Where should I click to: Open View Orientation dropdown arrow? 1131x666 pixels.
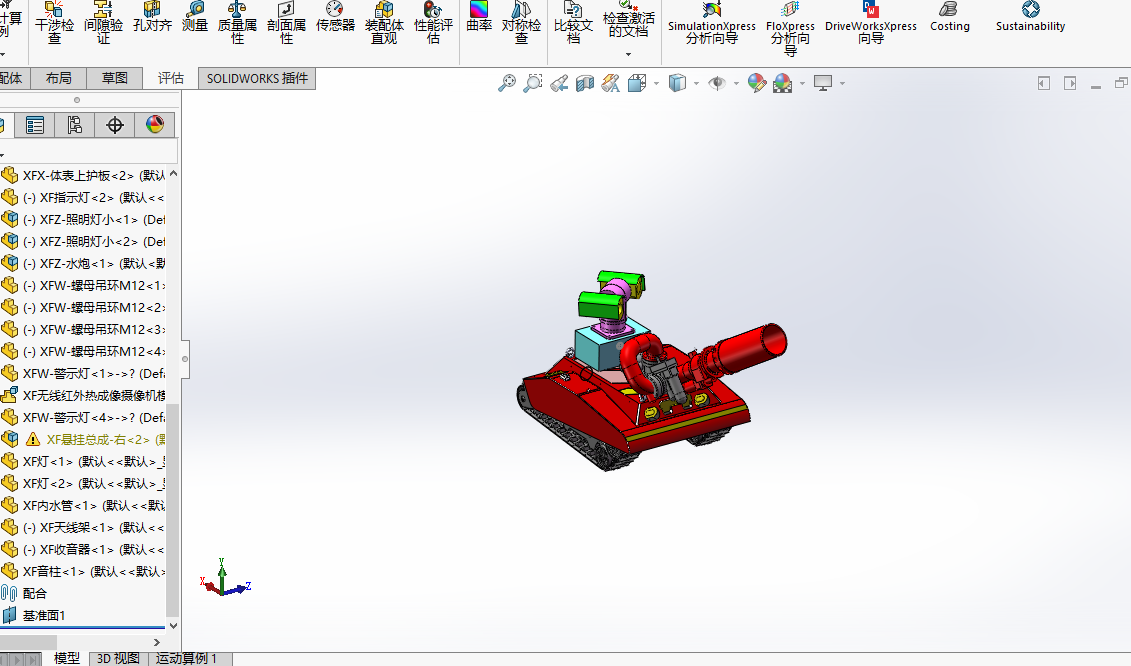(x=656, y=84)
